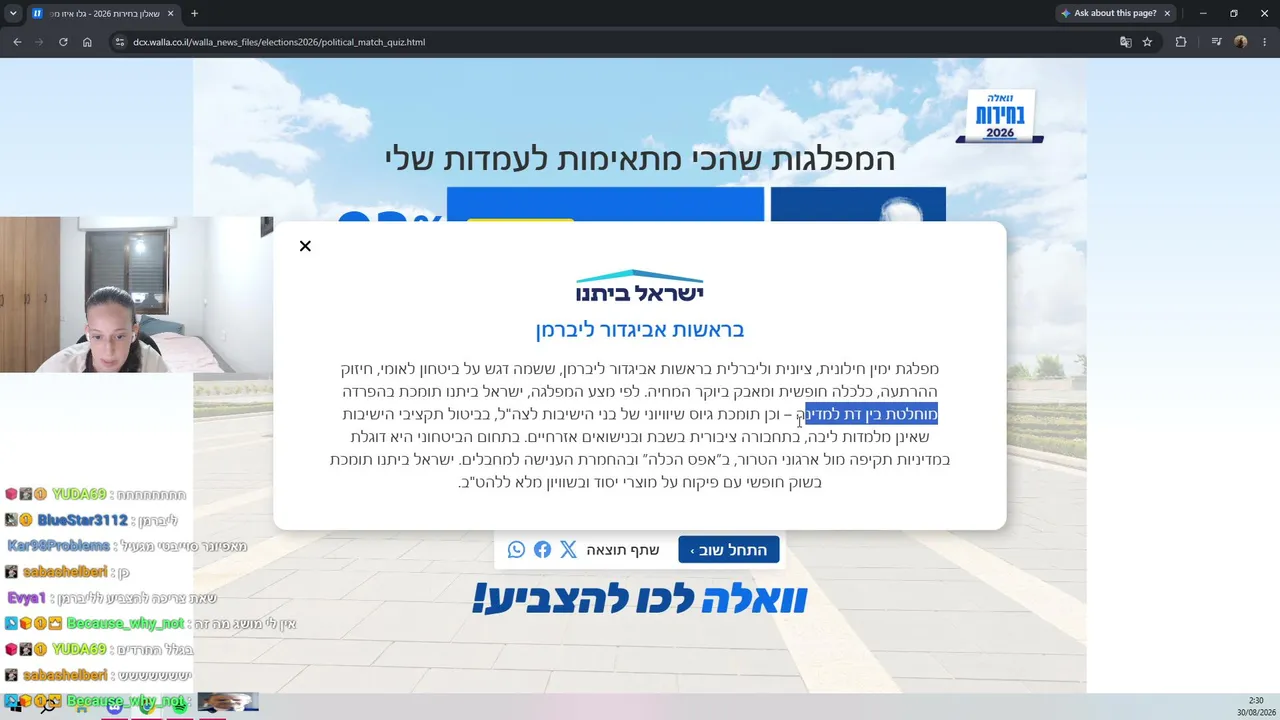This screenshot has height=720, width=1280.
Task: Open the media controls button
Action: [x=1216, y=42]
